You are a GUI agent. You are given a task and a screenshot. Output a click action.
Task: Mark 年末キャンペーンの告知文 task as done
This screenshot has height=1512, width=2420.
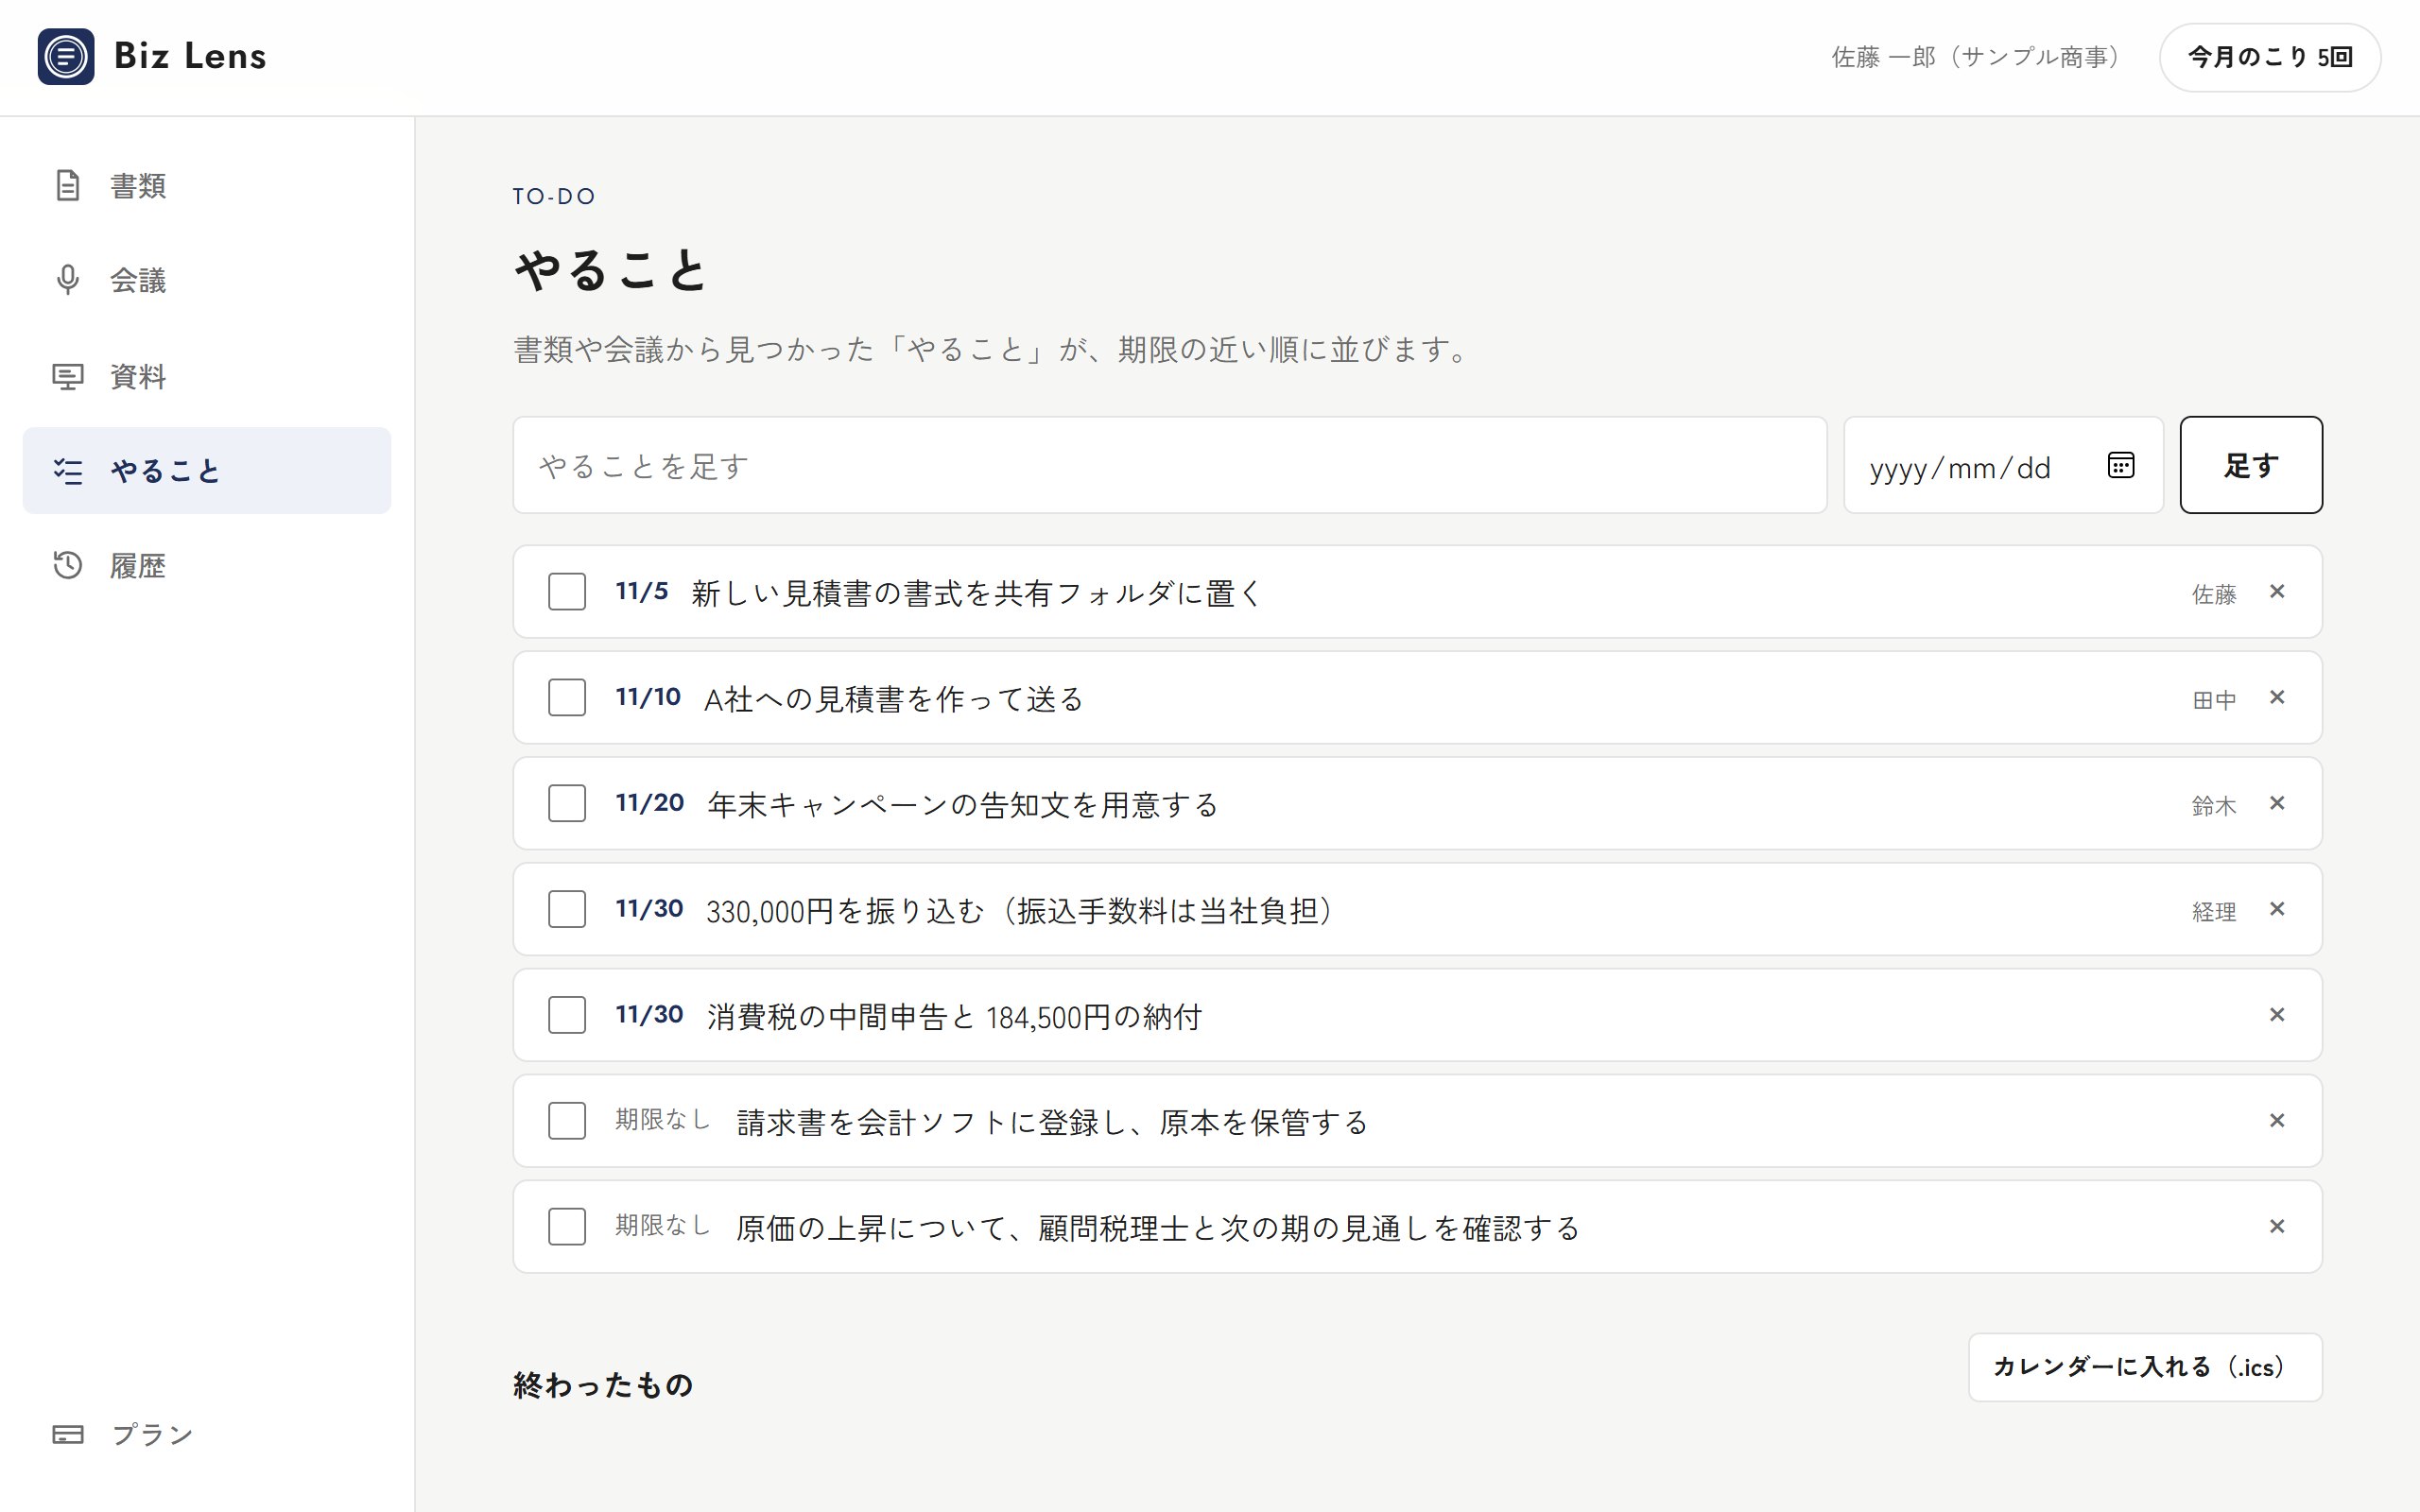point(567,804)
